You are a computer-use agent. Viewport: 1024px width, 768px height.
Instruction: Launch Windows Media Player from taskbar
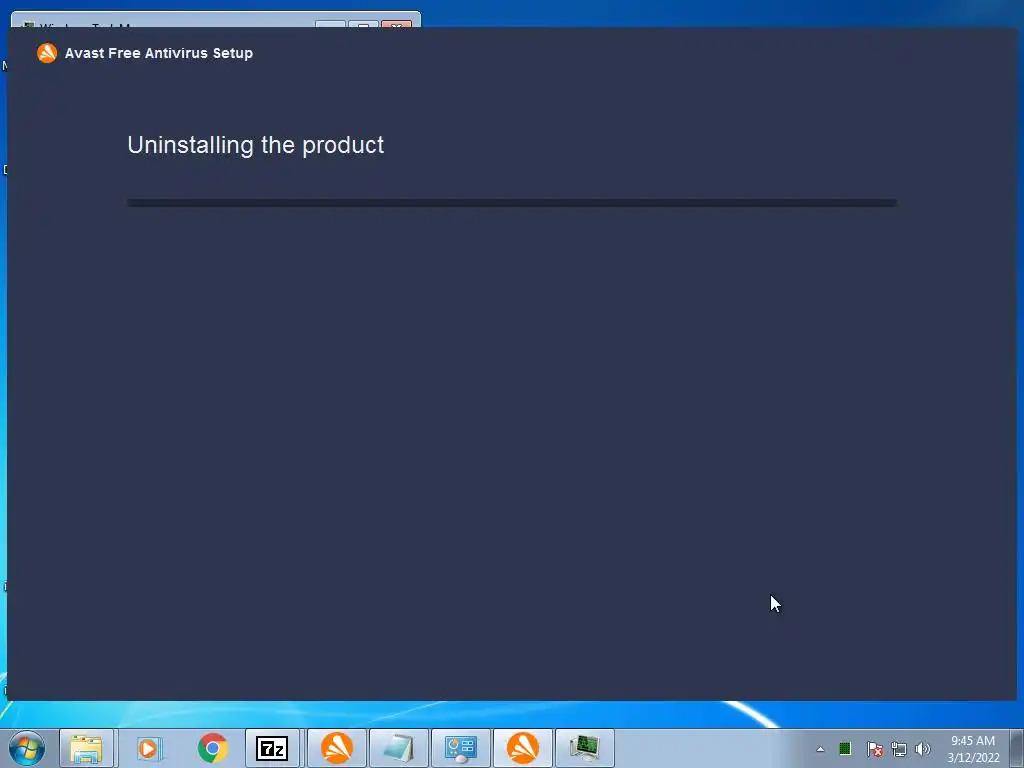point(149,748)
